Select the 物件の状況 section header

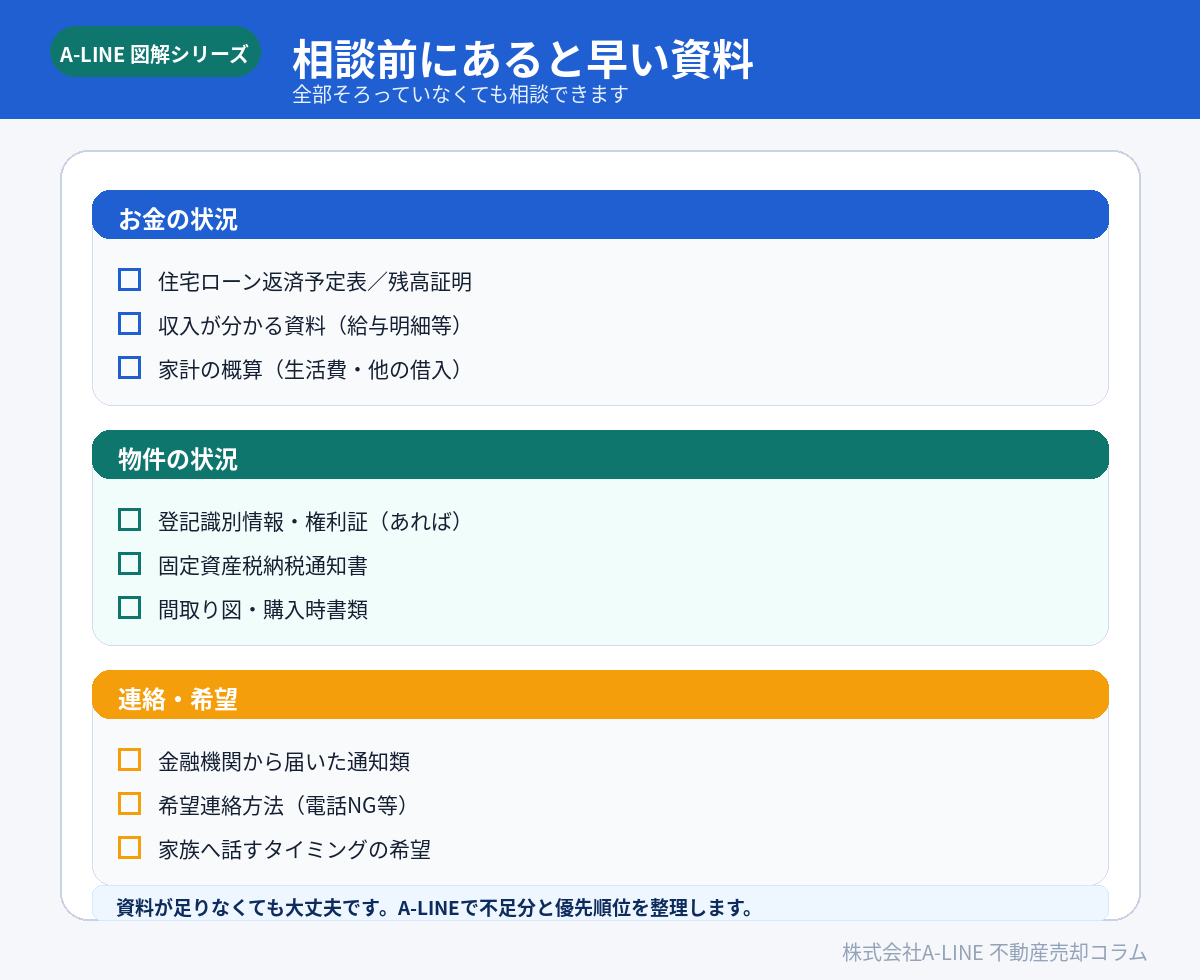600,454
